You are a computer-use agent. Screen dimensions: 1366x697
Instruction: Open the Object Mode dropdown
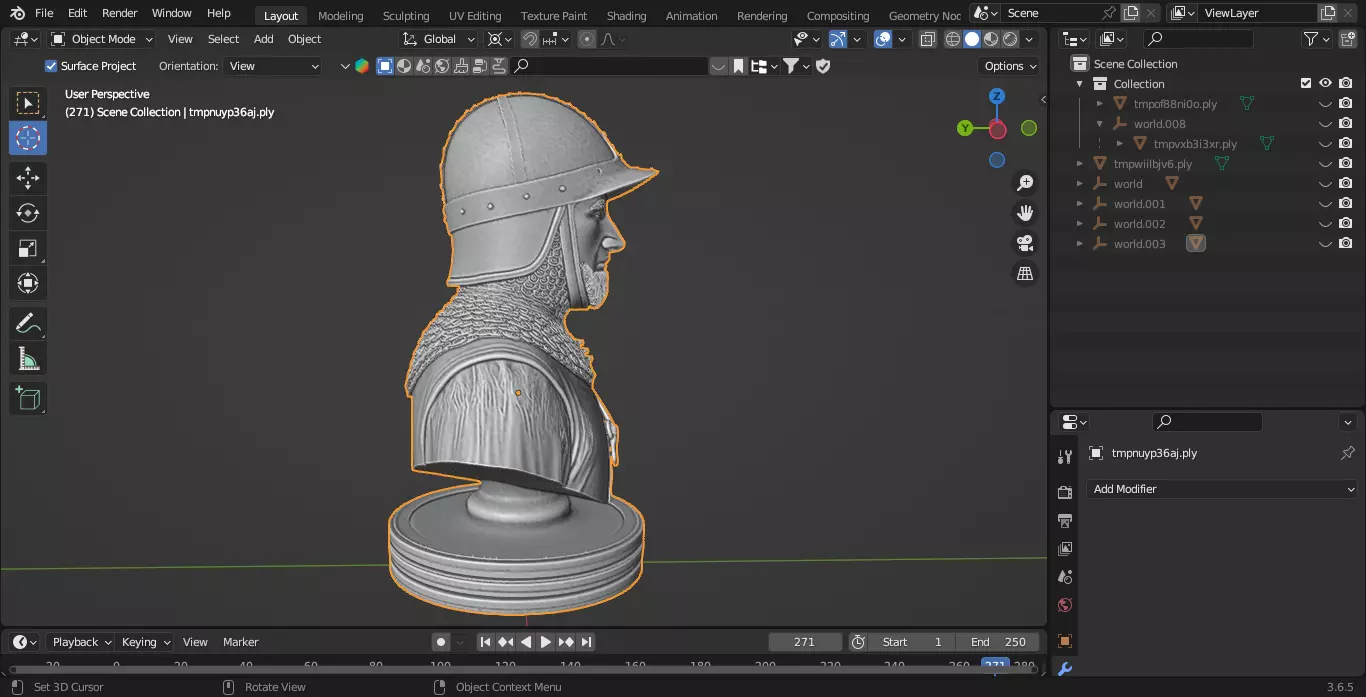click(x=102, y=39)
